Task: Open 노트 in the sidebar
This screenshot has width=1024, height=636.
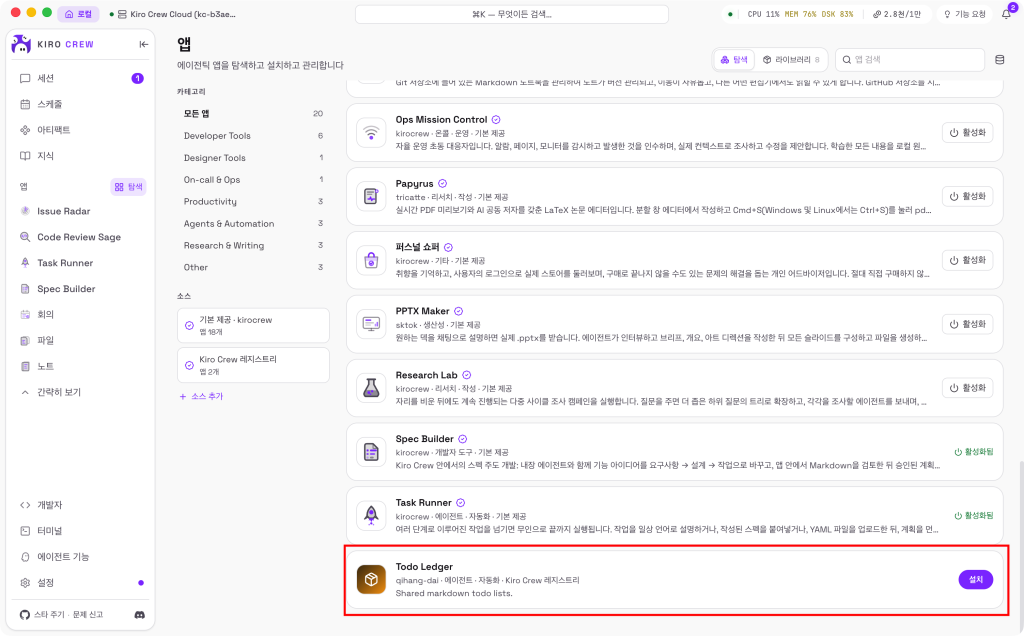Action: tap(80, 366)
